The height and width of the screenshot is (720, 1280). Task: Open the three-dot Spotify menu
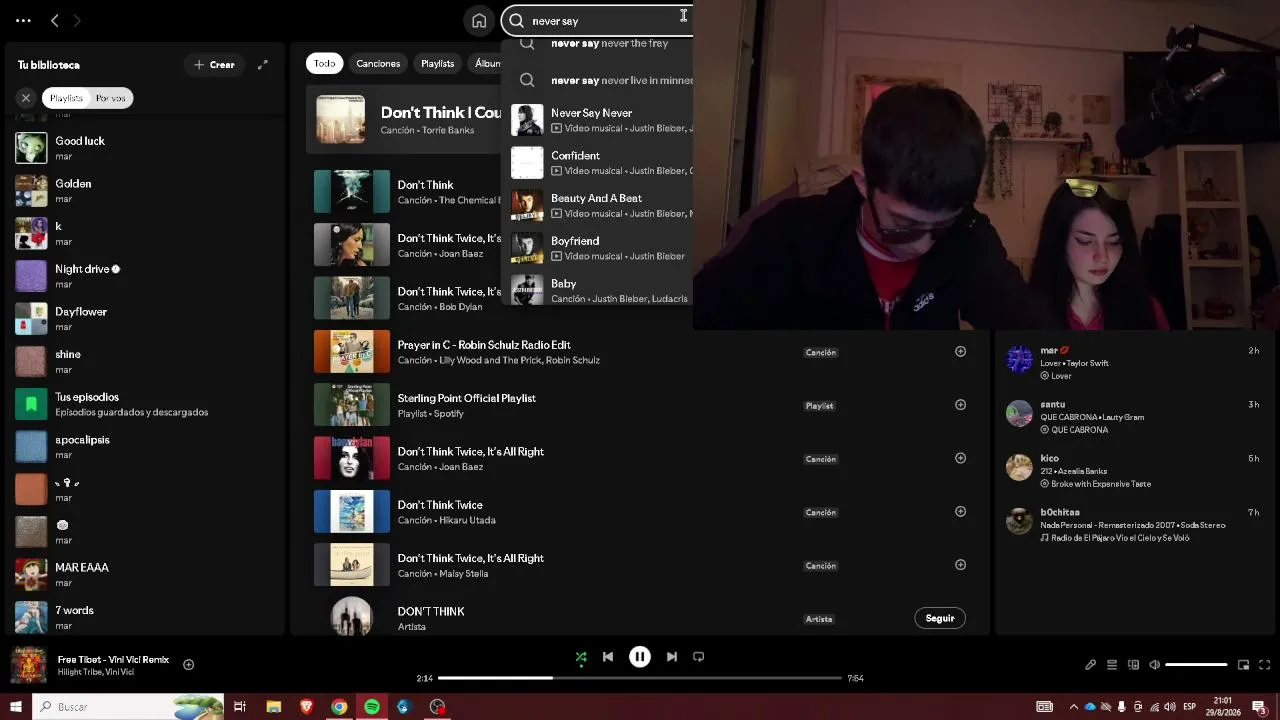coord(23,20)
